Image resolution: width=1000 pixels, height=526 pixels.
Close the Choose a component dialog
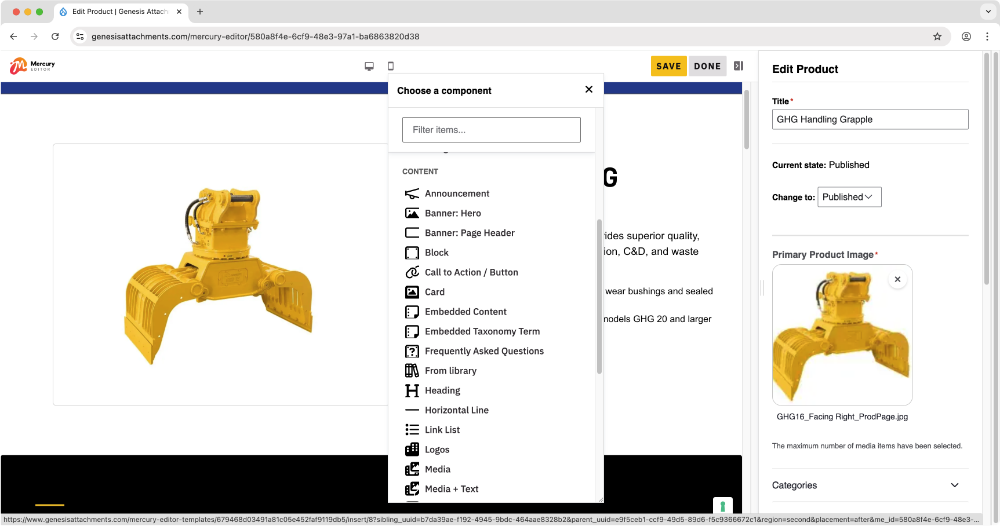(589, 90)
